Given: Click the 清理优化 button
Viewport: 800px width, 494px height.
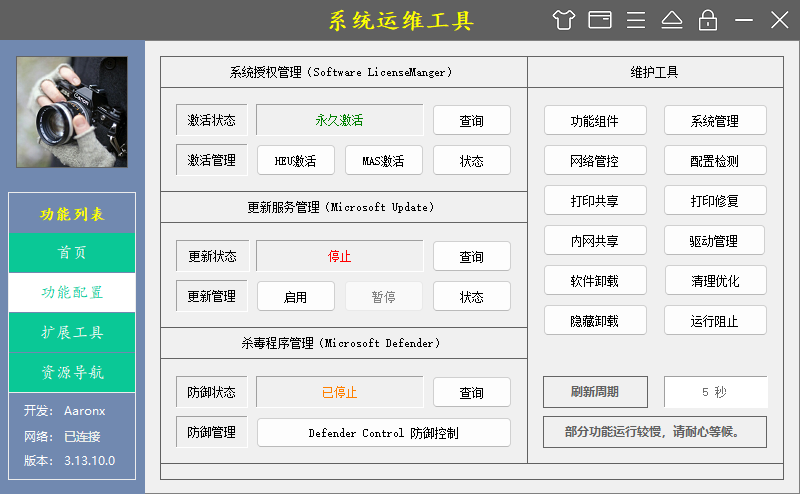Looking at the screenshot, I should click(715, 280).
